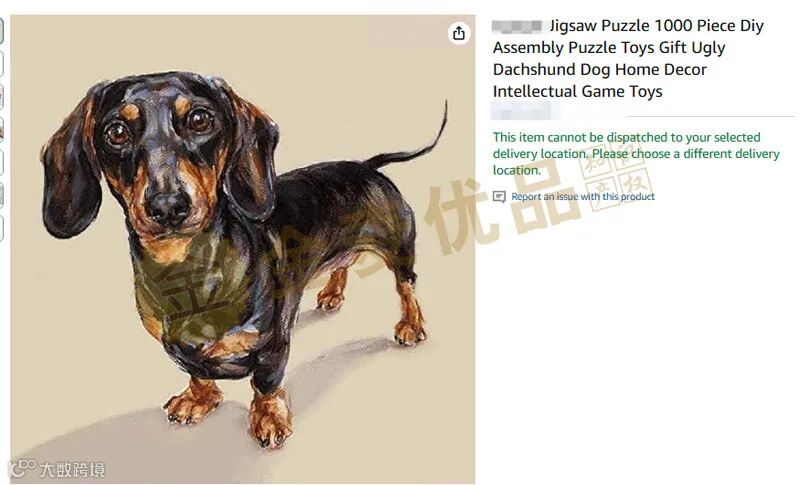Select the seventh thumbnail in left strip
The height and width of the screenshot is (485, 800).
(2, 228)
